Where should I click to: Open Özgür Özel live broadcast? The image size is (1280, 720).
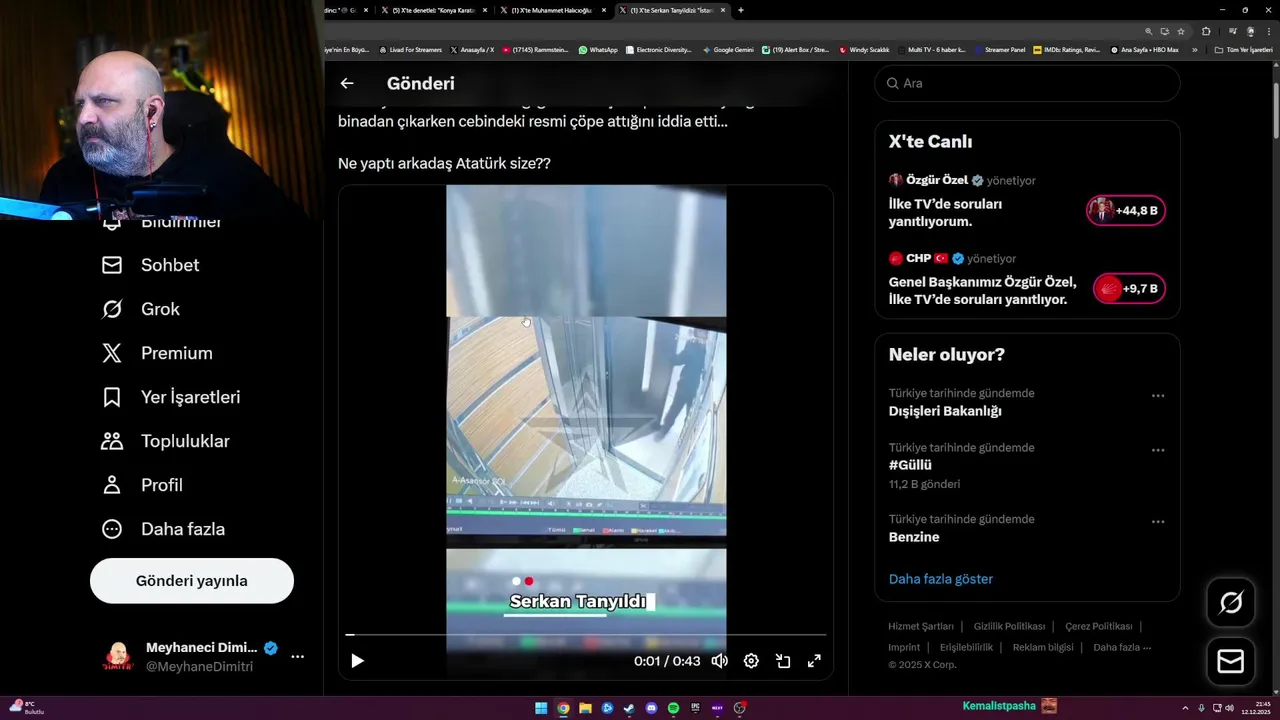1027,201
